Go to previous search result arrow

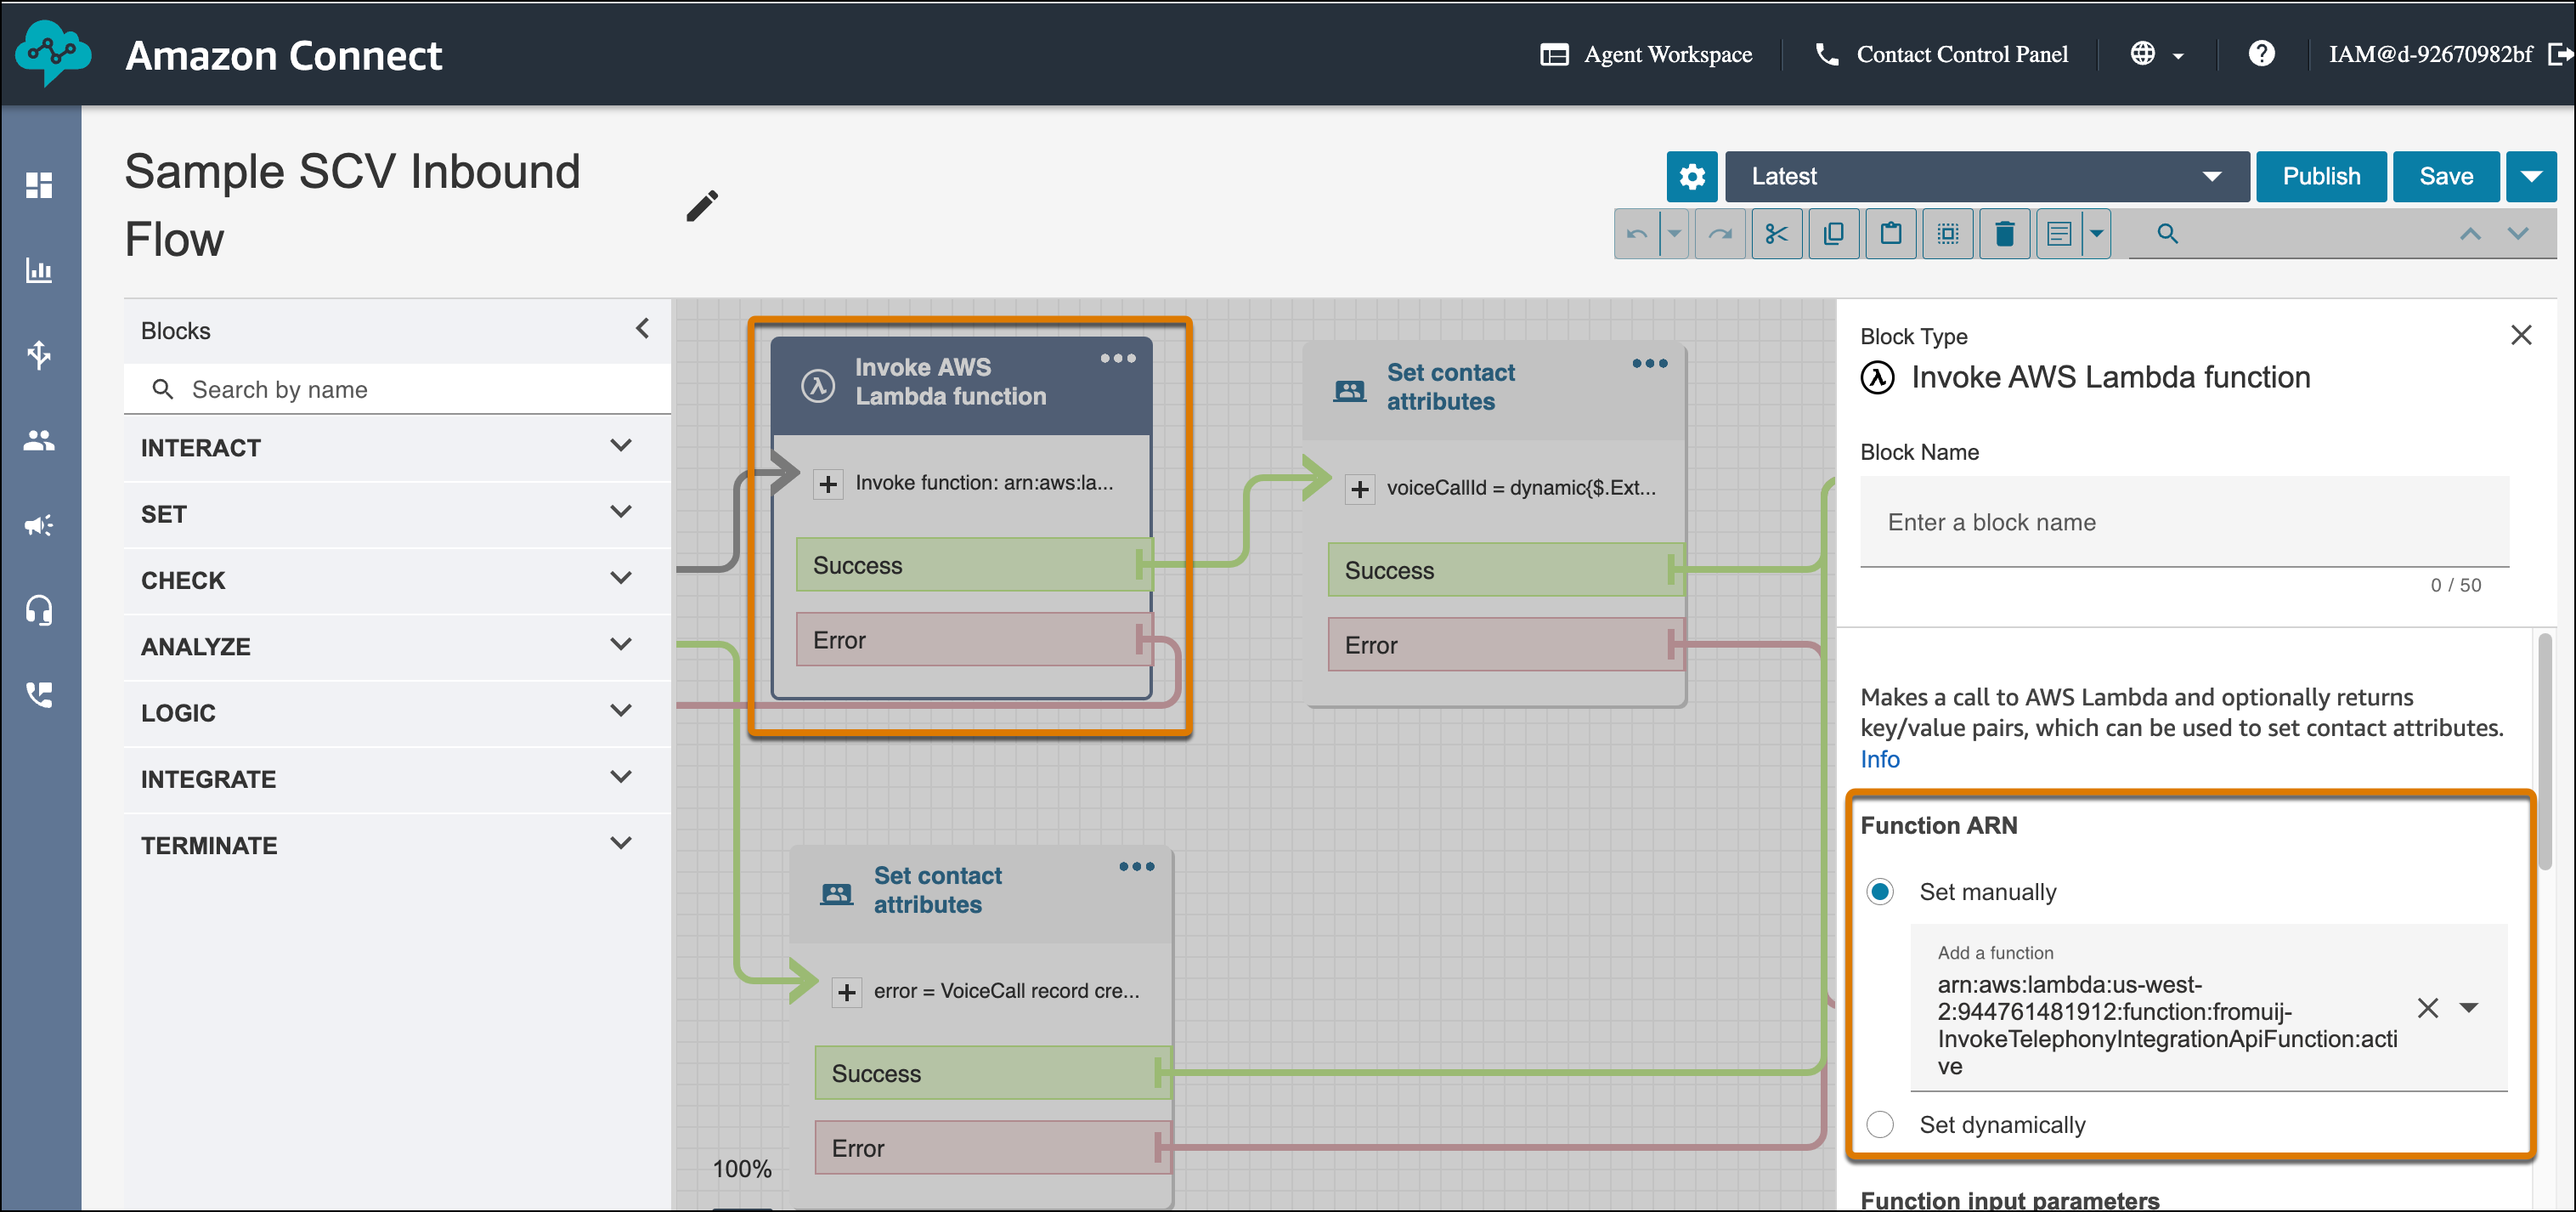point(2470,234)
